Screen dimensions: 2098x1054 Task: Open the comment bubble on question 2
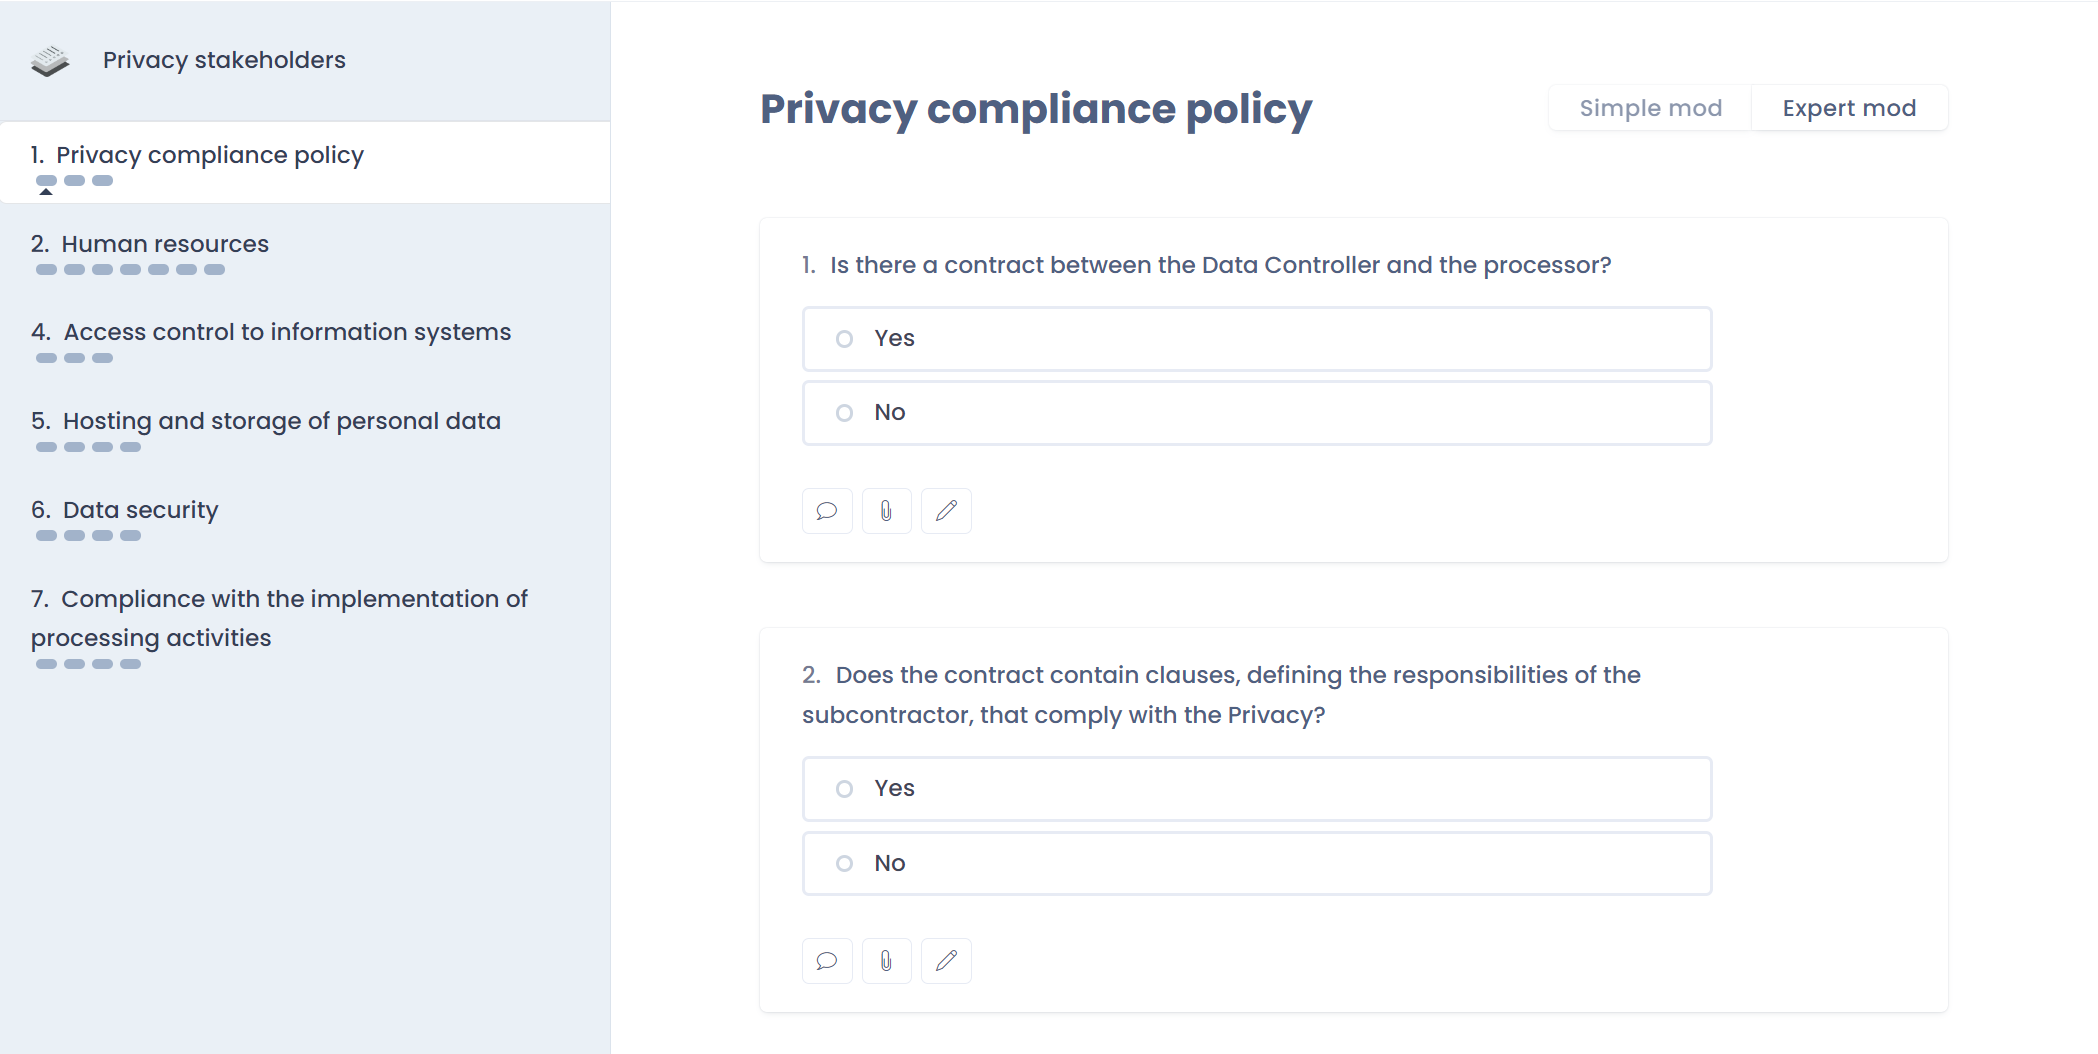pos(827,961)
